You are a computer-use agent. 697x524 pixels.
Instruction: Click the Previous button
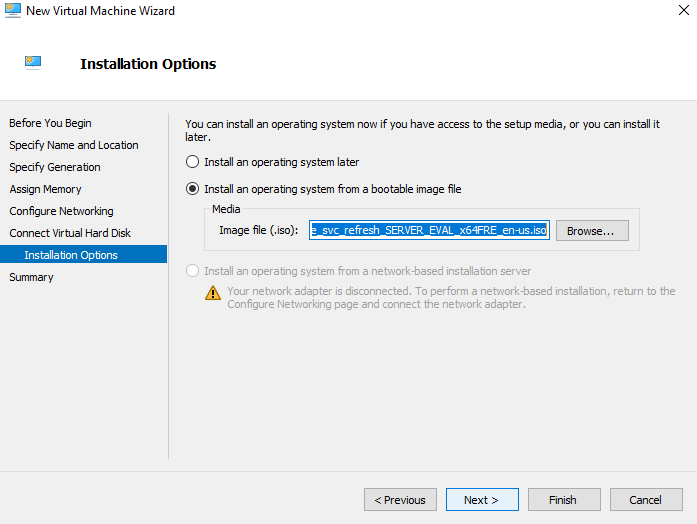click(x=400, y=500)
